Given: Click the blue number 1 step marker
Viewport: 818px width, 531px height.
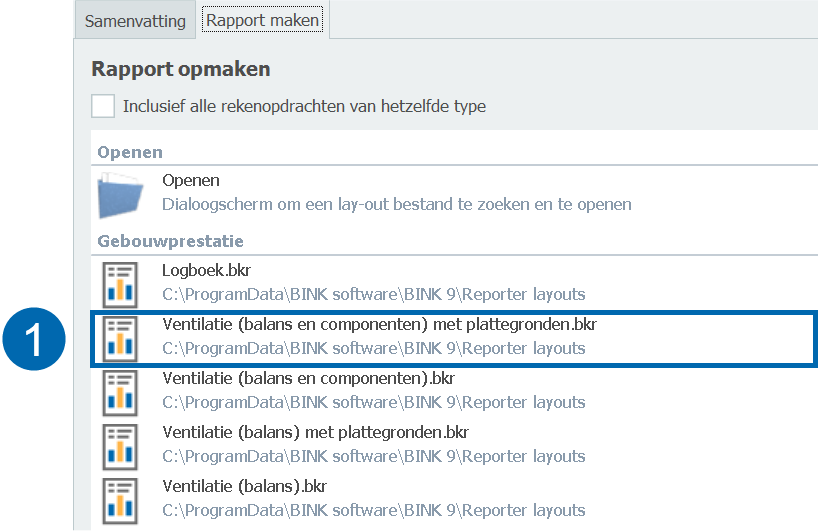Looking at the screenshot, I should tap(34, 339).
